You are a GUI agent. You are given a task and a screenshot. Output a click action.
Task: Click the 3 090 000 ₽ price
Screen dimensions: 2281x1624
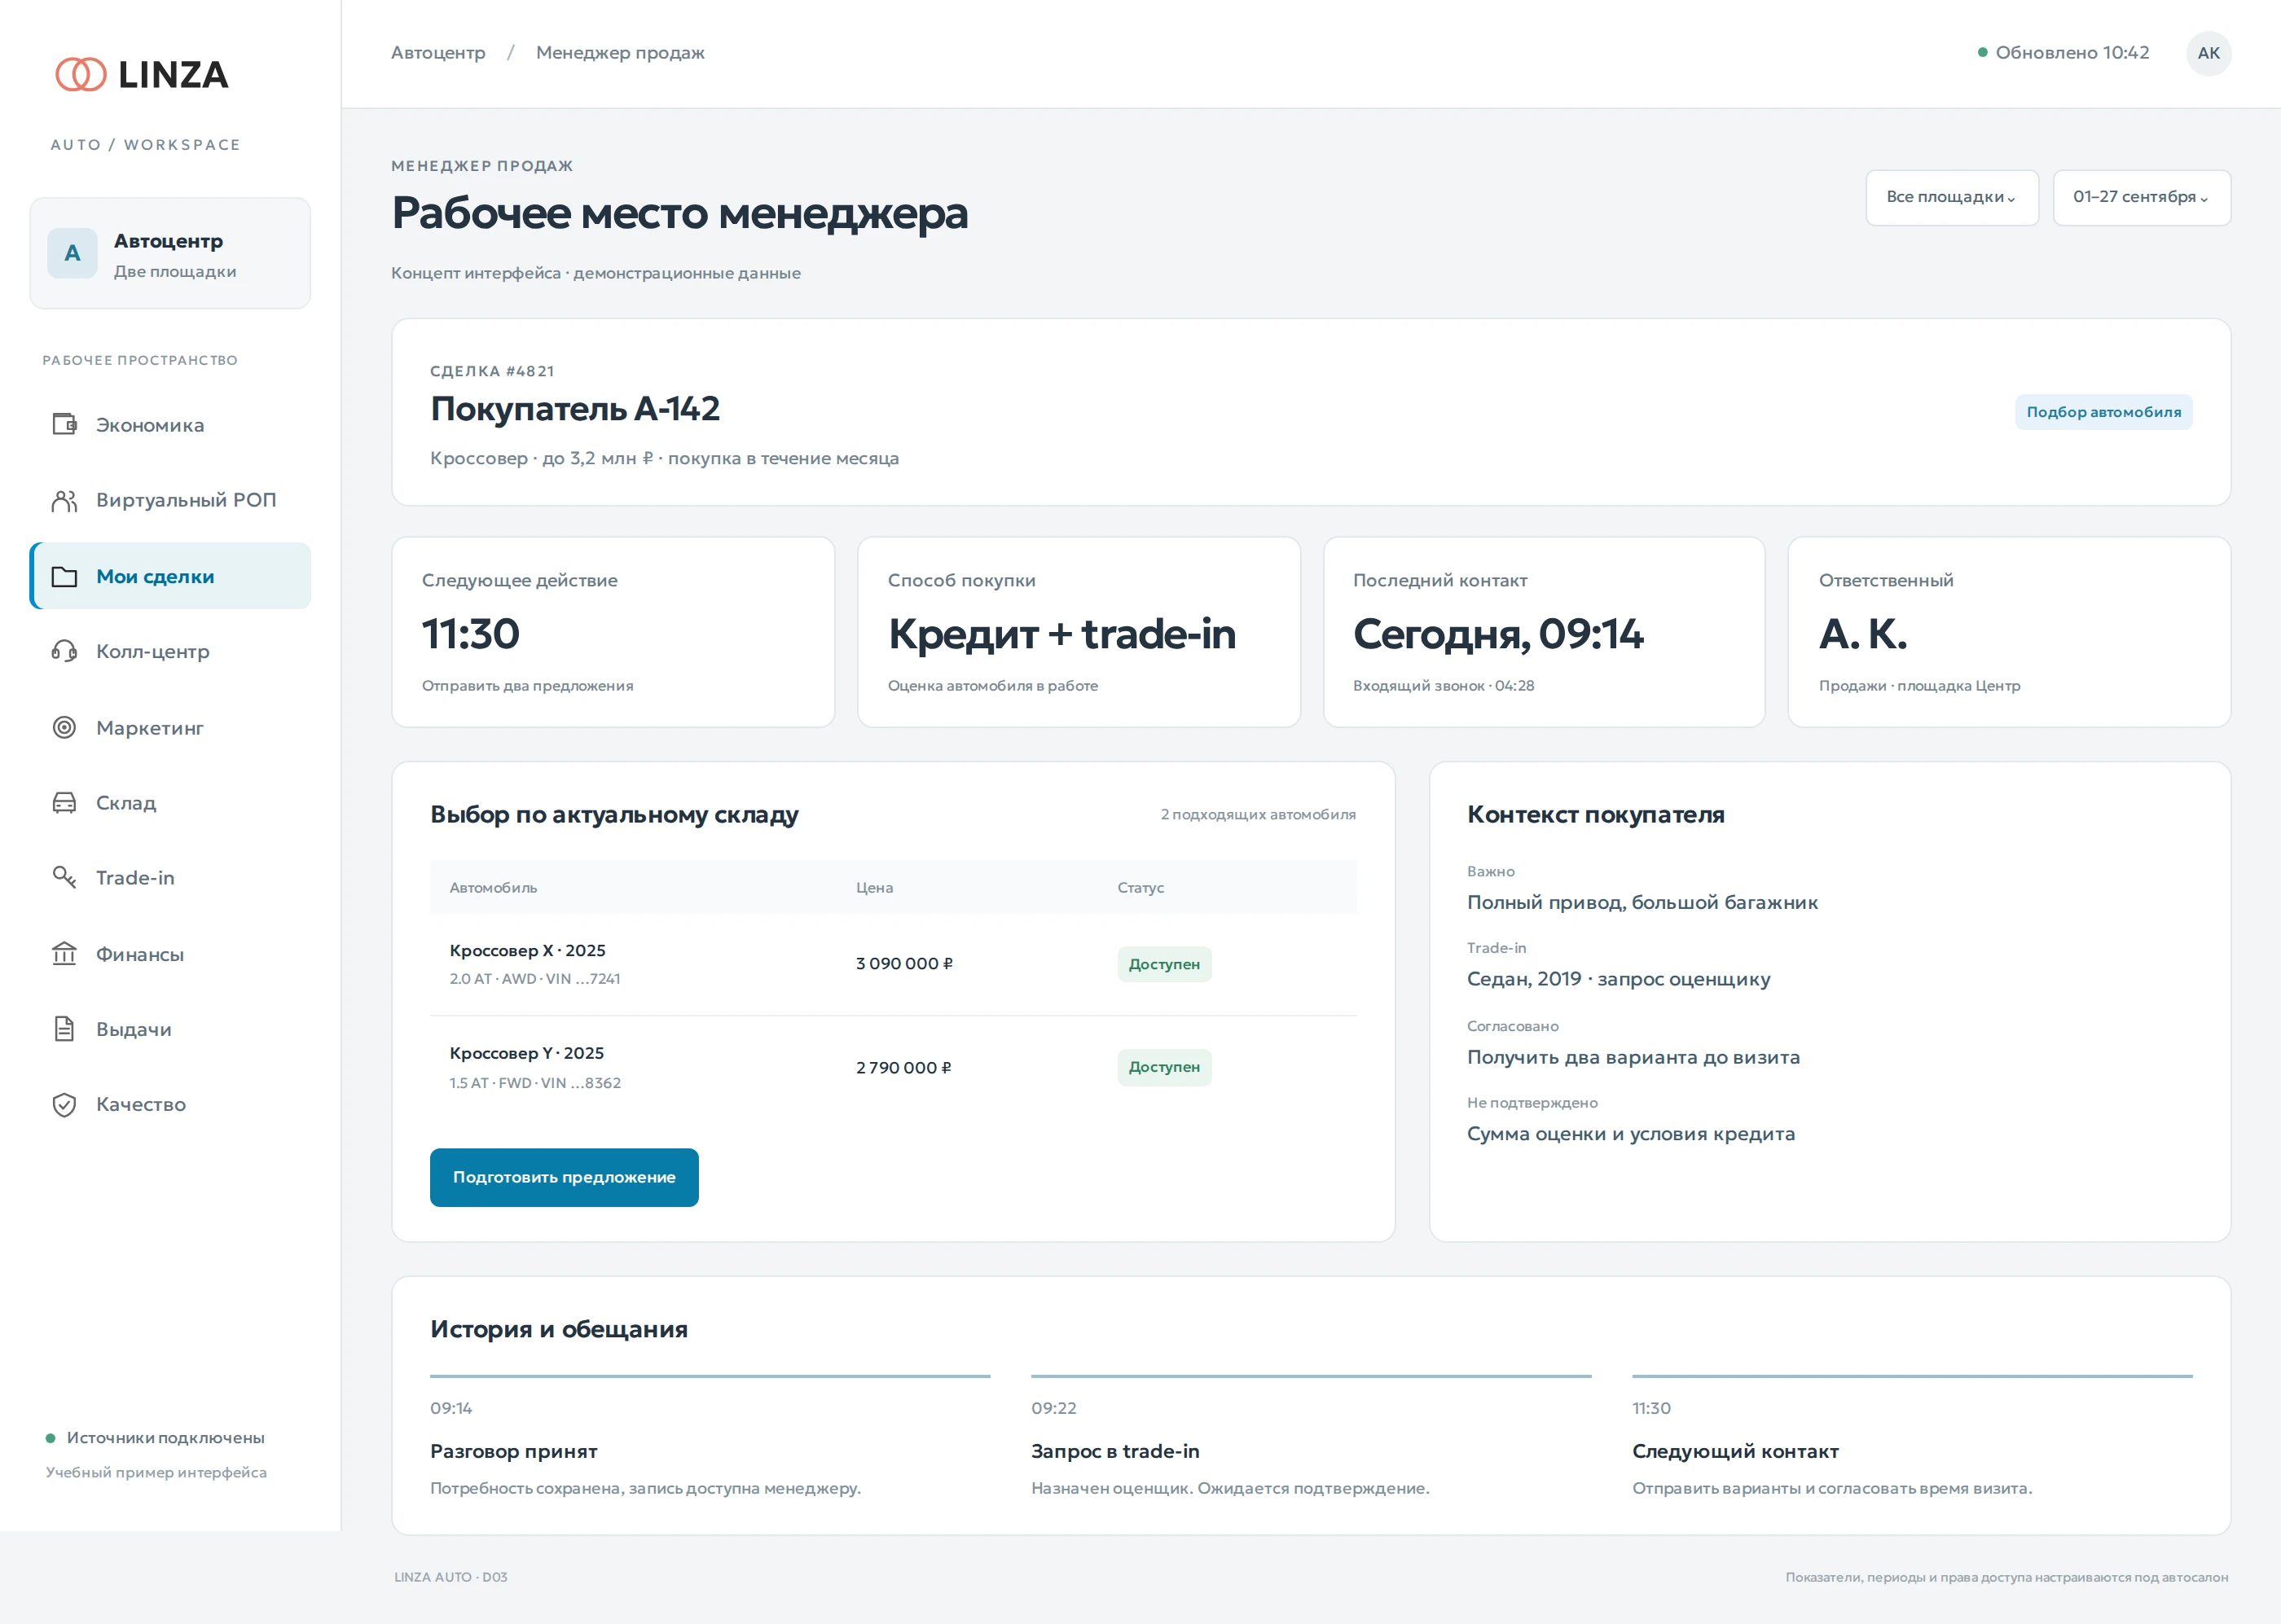pos(904,964)
